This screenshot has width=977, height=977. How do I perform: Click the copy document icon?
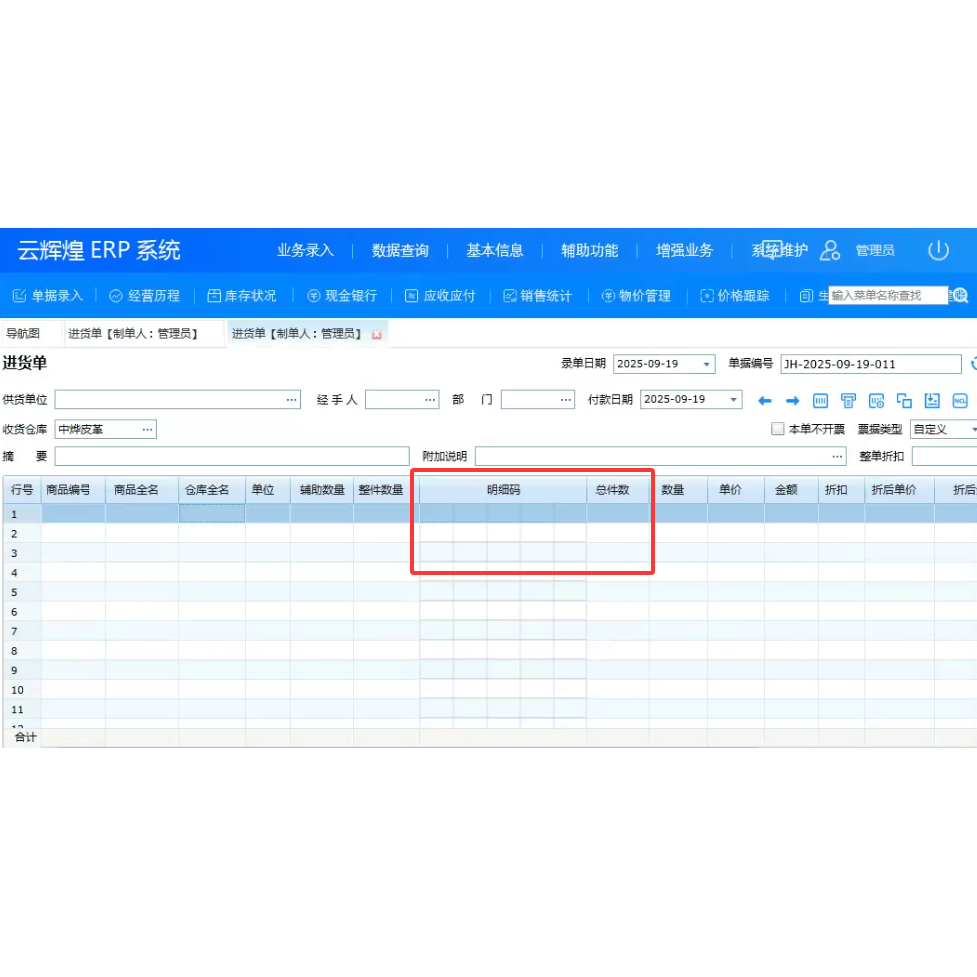coord(904,401)
